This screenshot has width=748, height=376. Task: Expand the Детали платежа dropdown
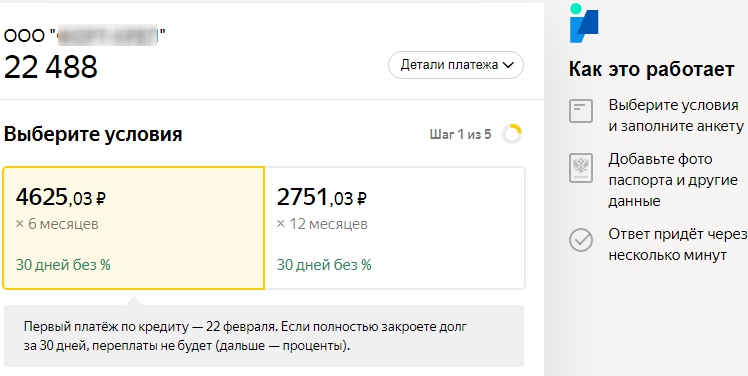tap(456, 65)
